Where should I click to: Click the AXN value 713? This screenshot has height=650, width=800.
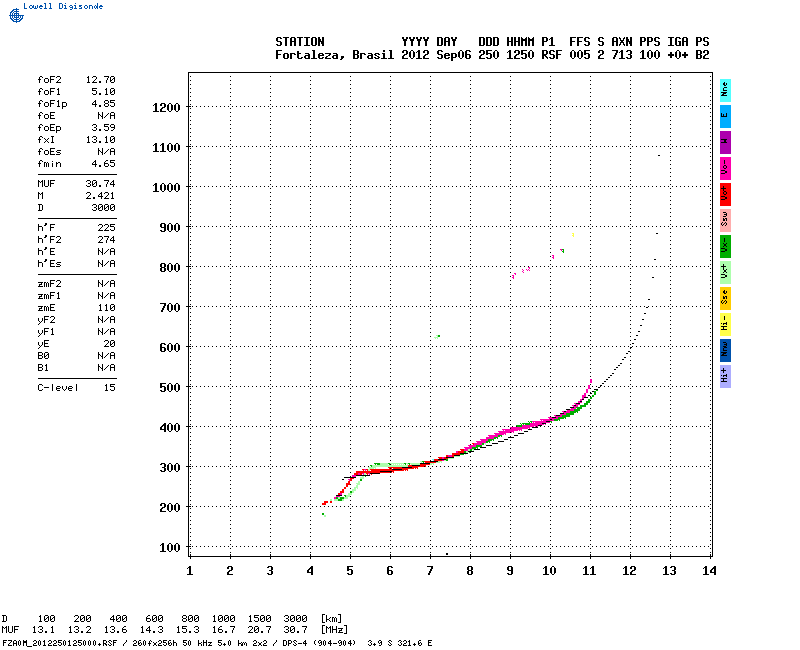pyautogui.click(x=622, y=55)
